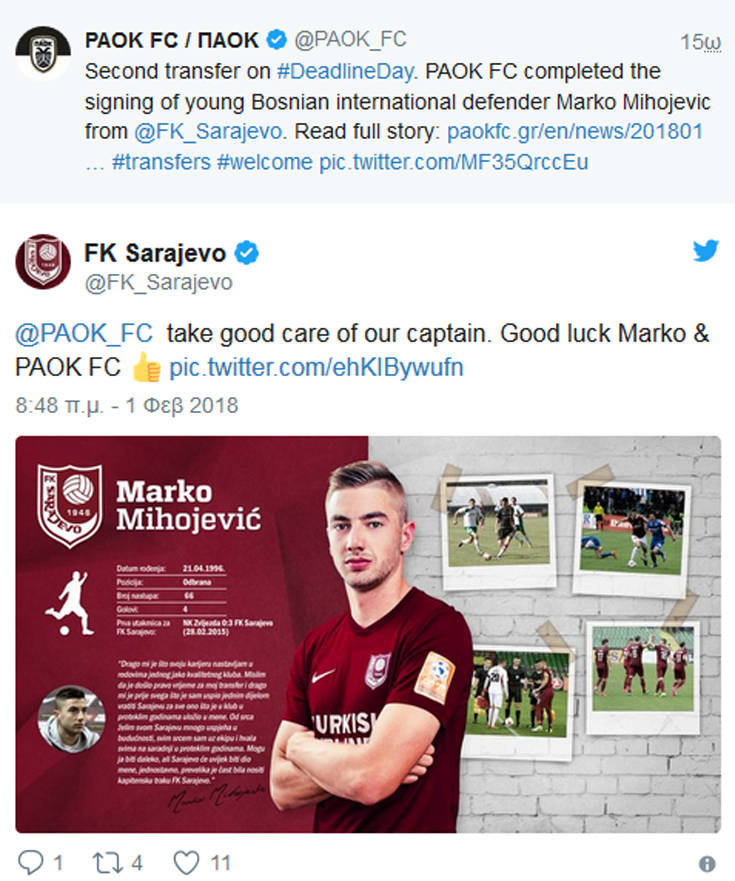The width and height of the screenshot is (735, 881).
Task: Click the FK Sarajevo account name
Action: click(x=155, y=253)
